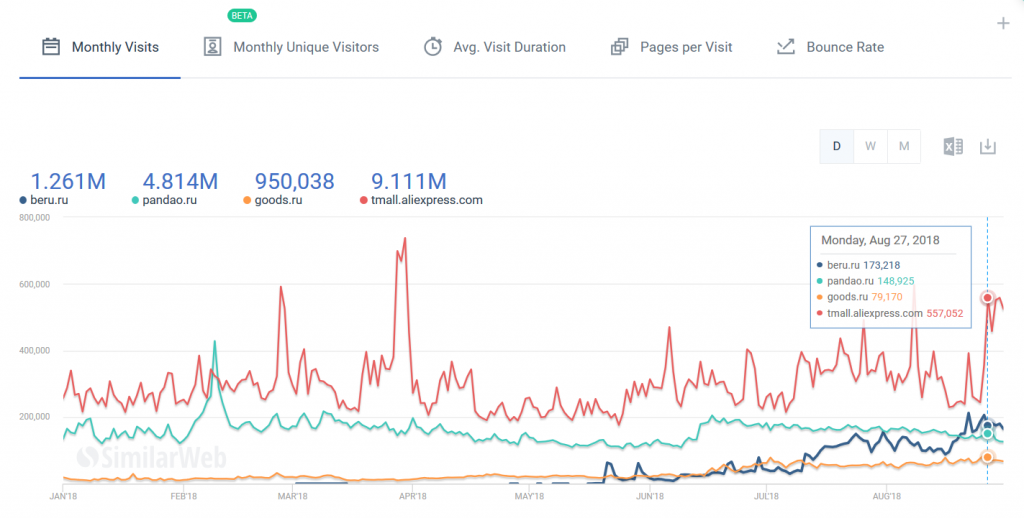Screen dimensions: 1024x518
Task: Switch granularity to Daily (D)
Action: pos(837,146)
